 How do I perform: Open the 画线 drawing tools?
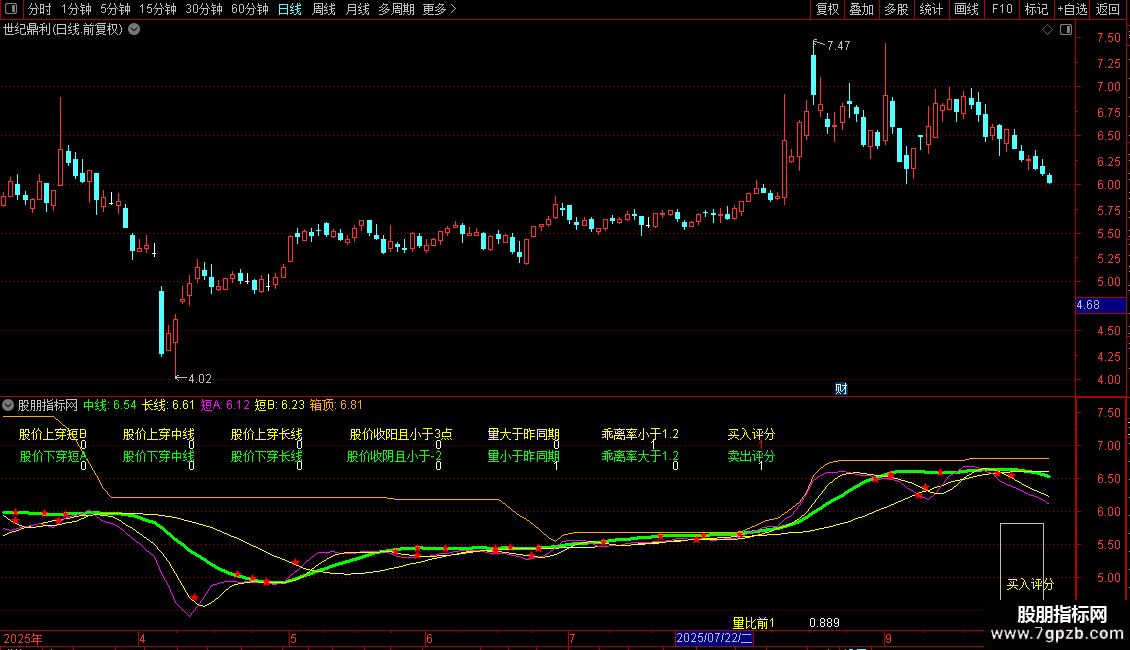[x=966, y=9]
